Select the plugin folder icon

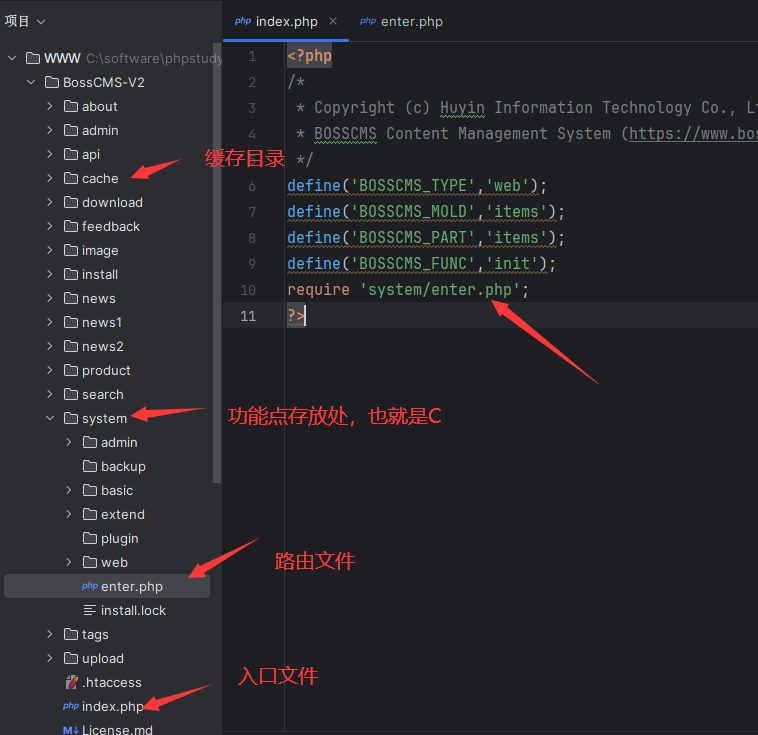click(x=90, y=538)
